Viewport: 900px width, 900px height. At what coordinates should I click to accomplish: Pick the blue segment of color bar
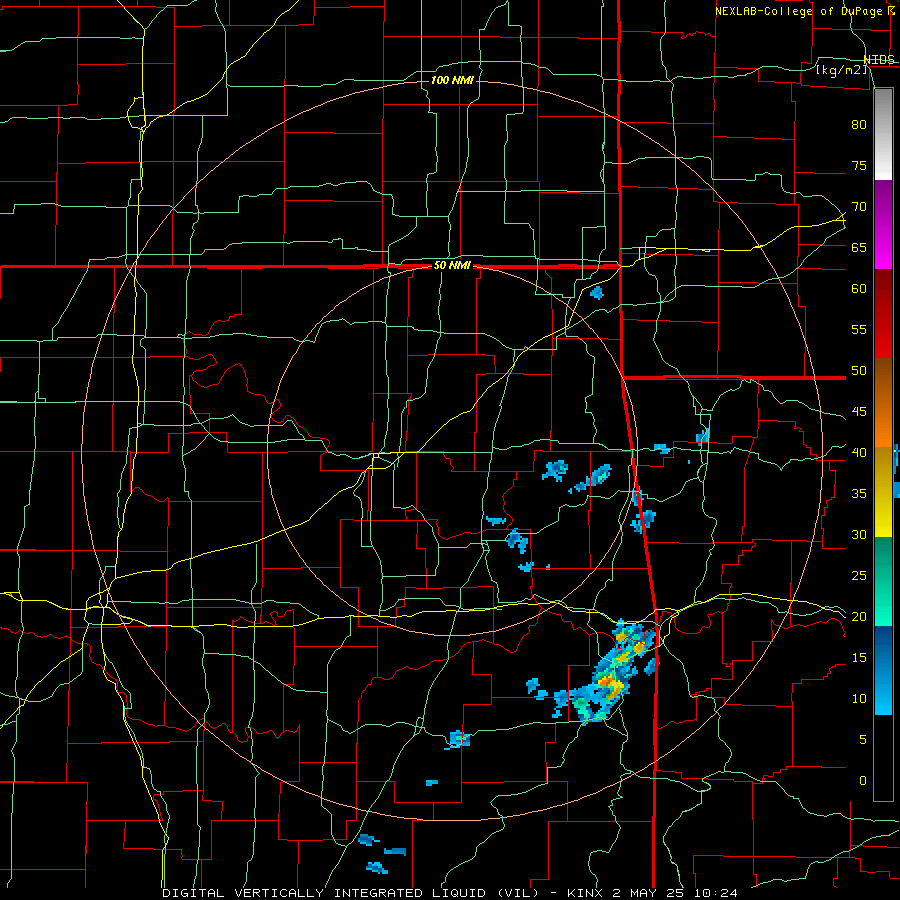click(883, 670)
